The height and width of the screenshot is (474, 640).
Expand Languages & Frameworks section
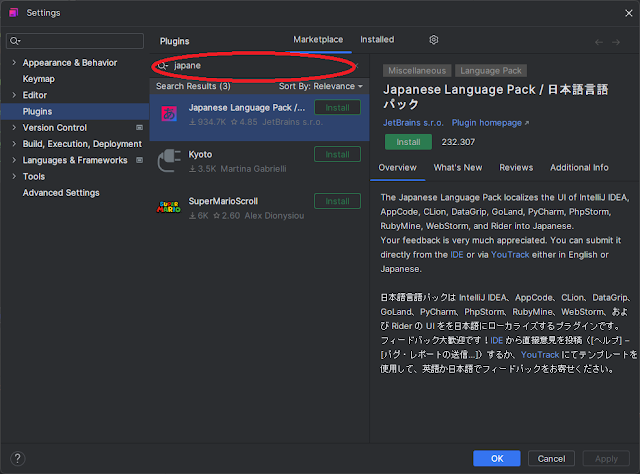point(14,160)
